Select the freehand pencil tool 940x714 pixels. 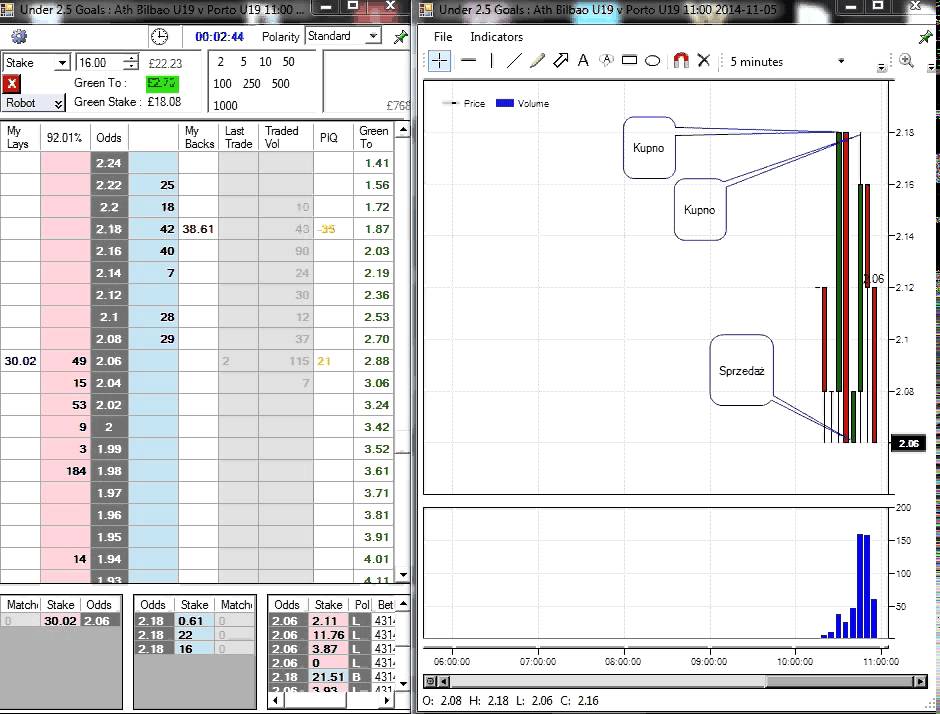click(537, 61)
